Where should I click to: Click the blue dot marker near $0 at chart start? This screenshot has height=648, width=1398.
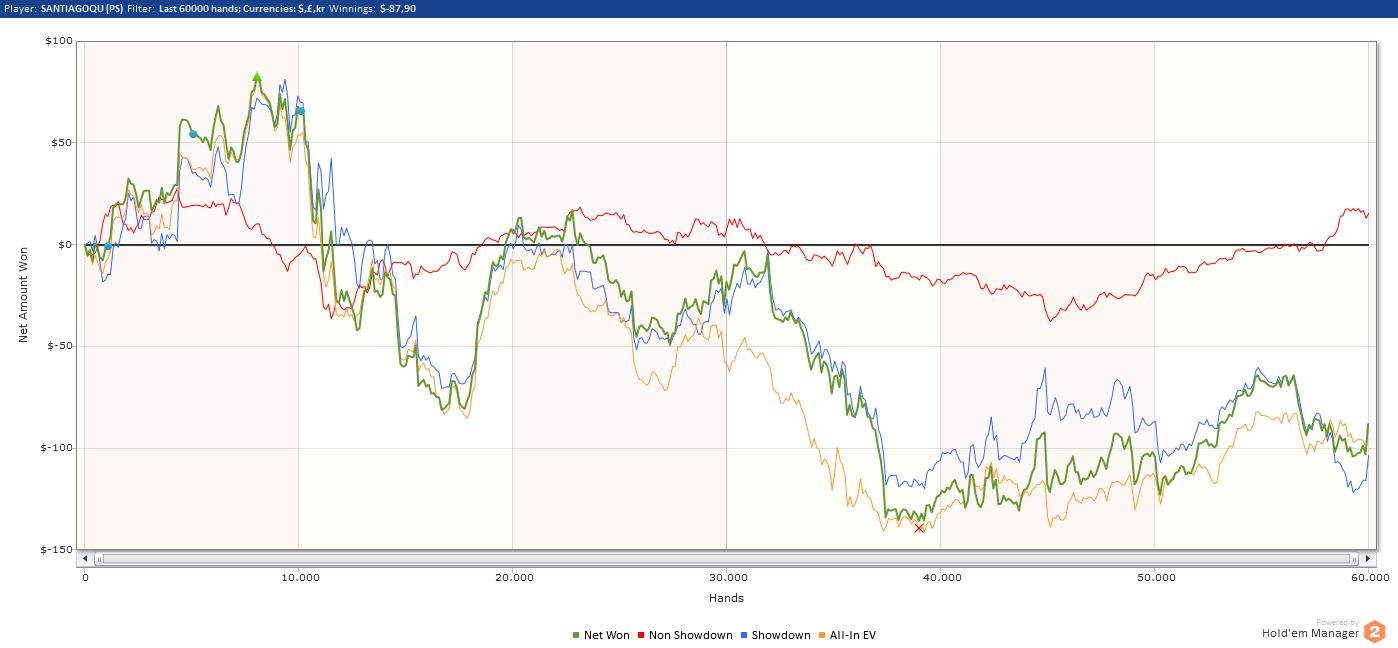108,246
